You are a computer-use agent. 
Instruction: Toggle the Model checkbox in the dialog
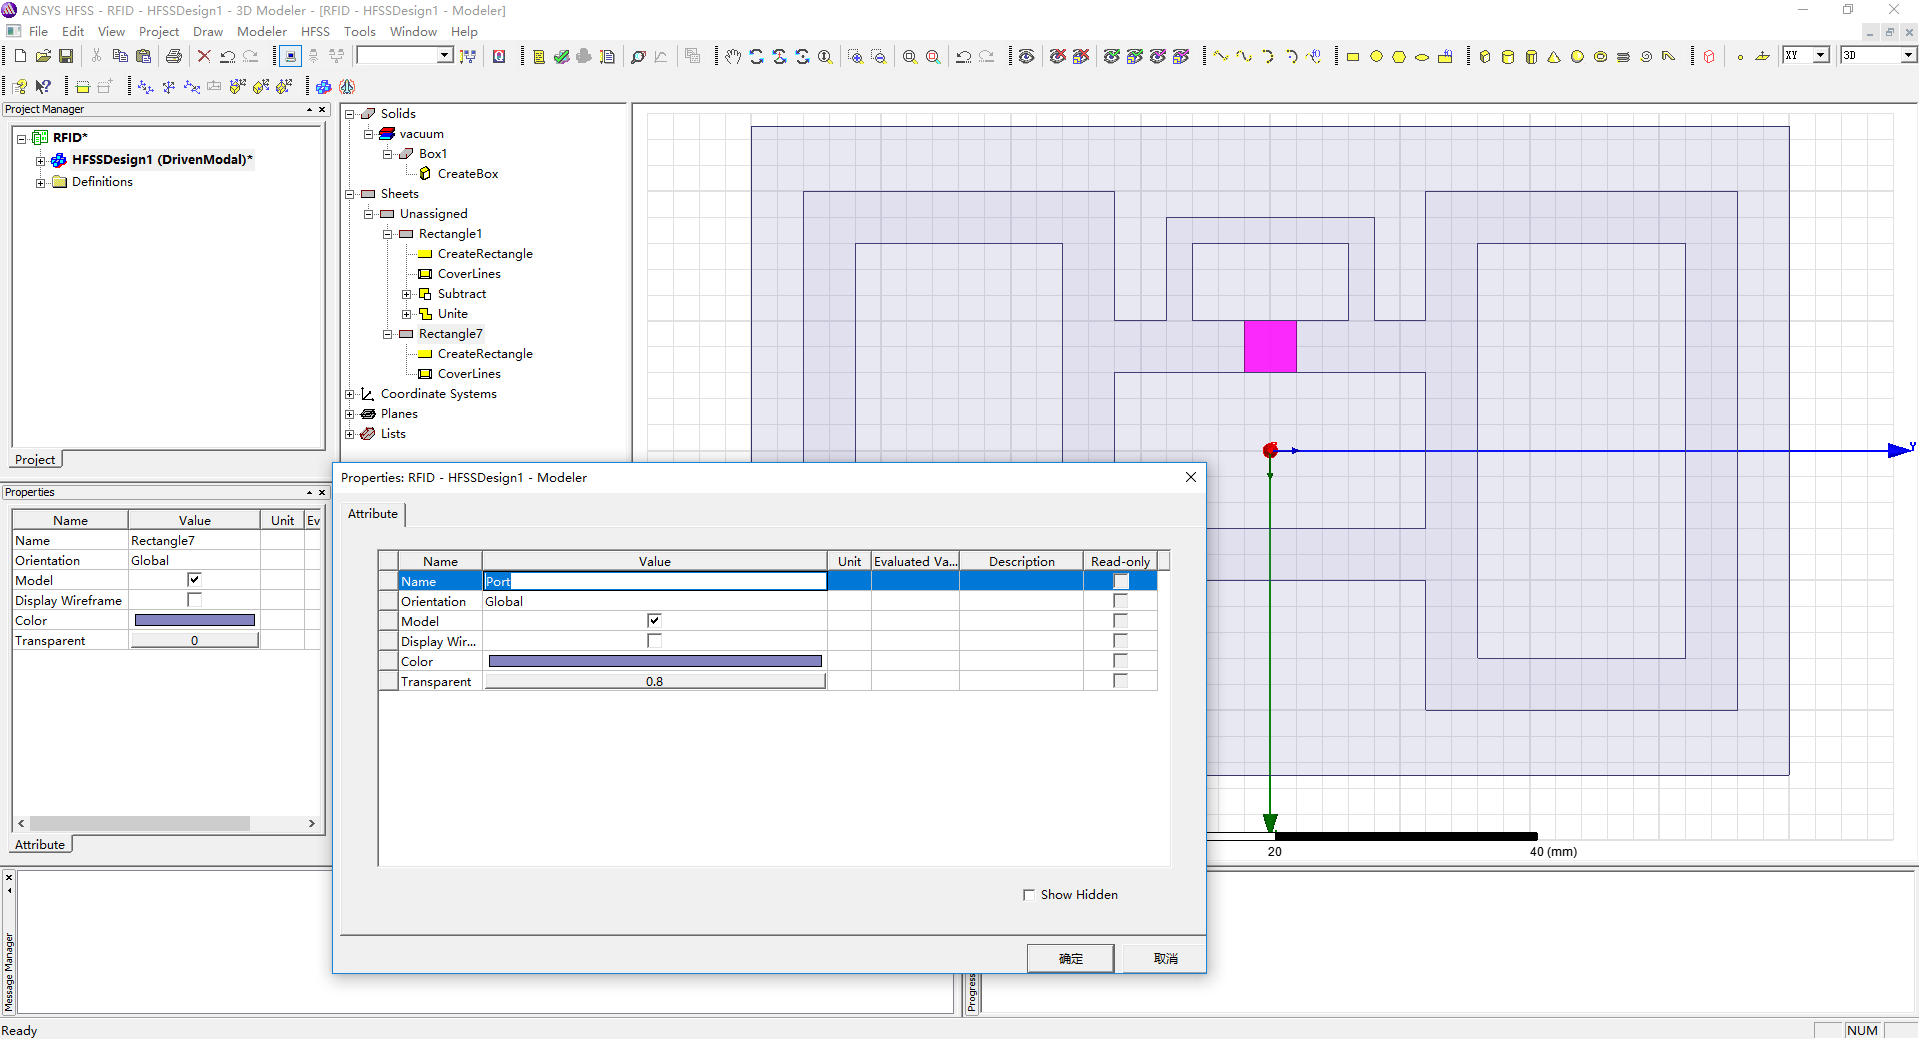(x=654, y=621)
